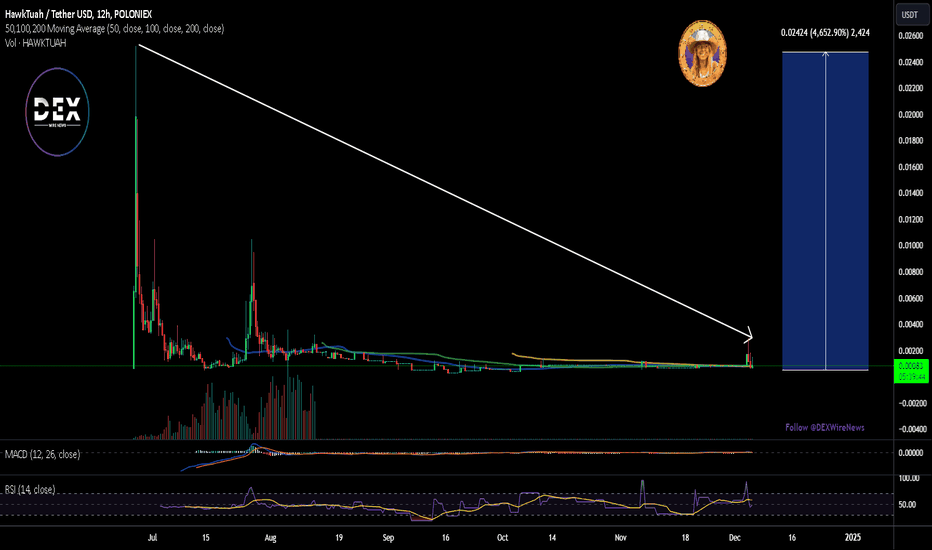Click the Sep date on time axis

pos(388,538)
